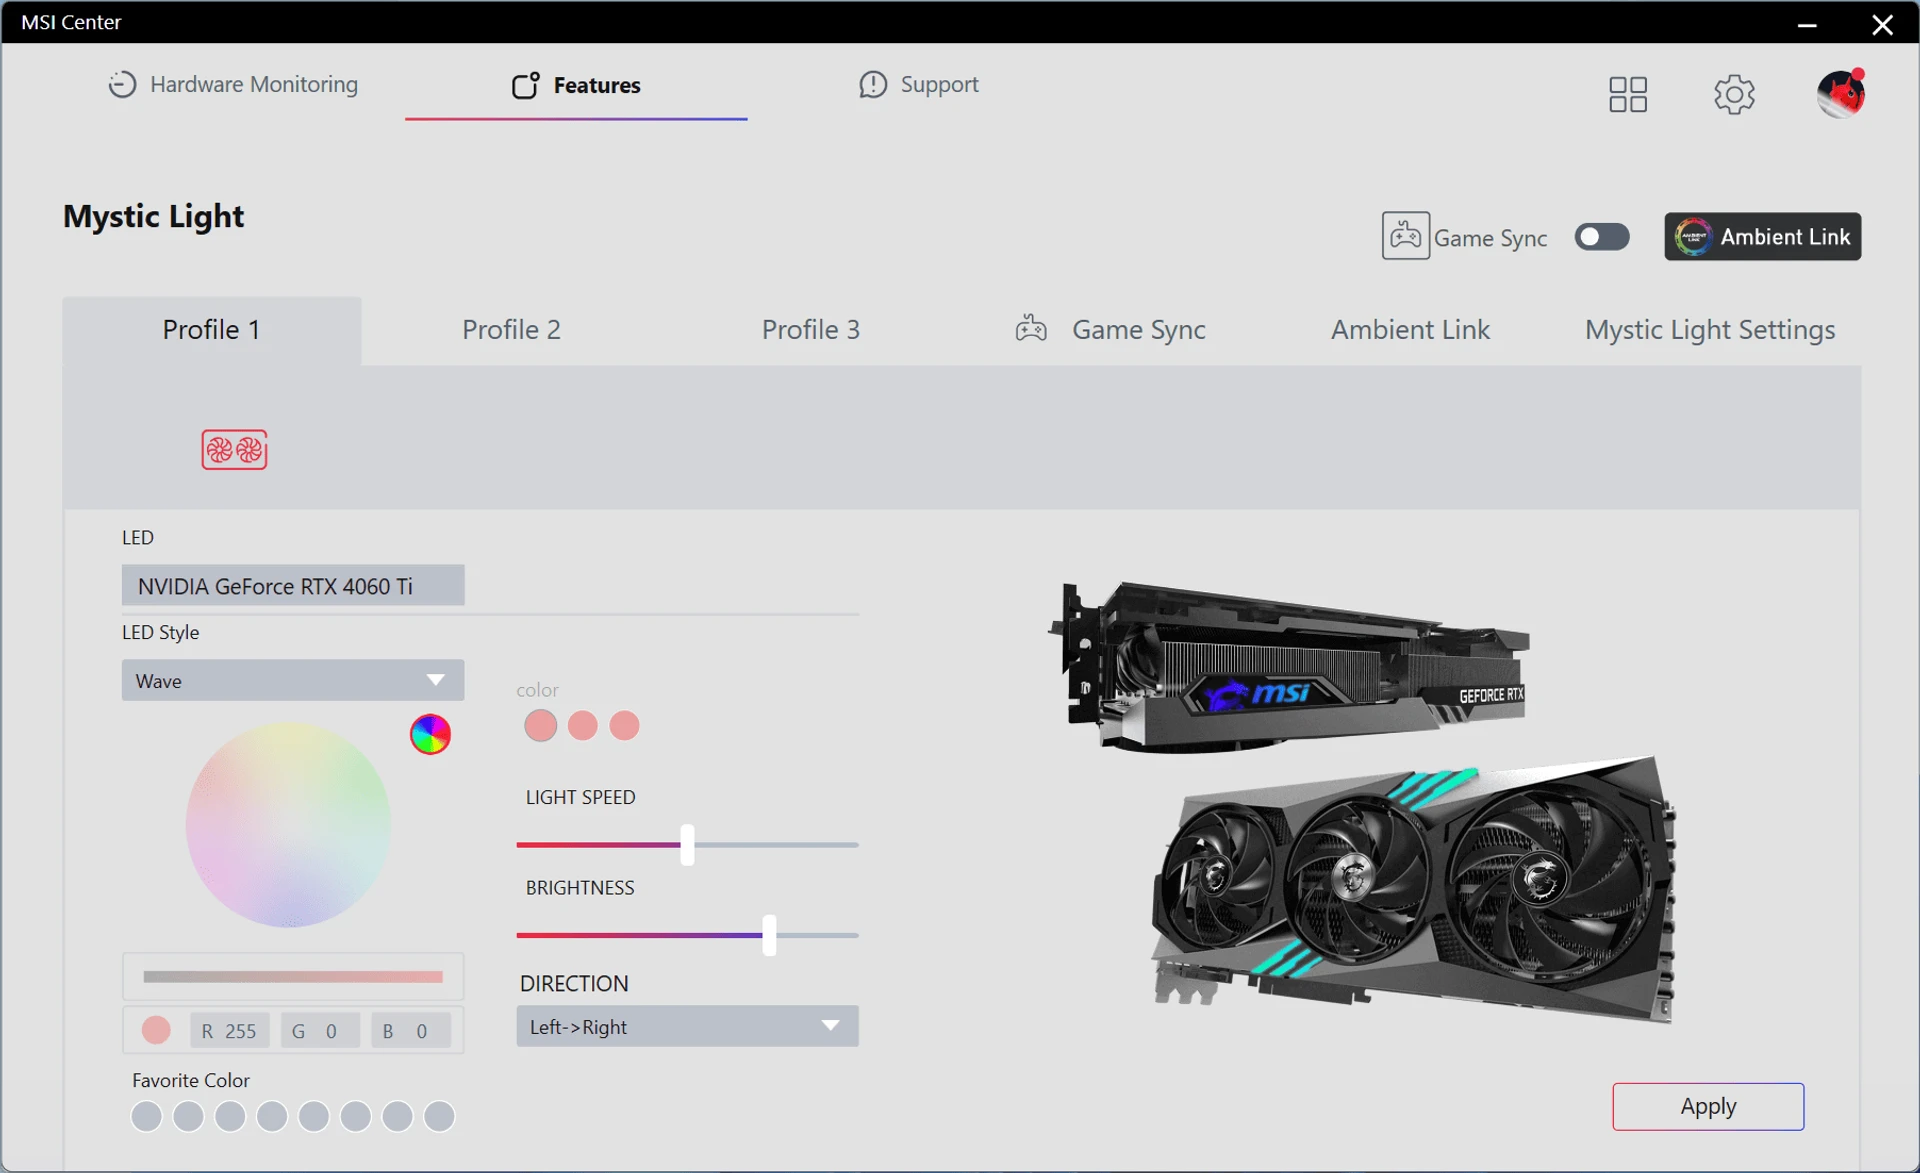
Task: Minimize the MSI Center window
Action: click(1806, 24)
